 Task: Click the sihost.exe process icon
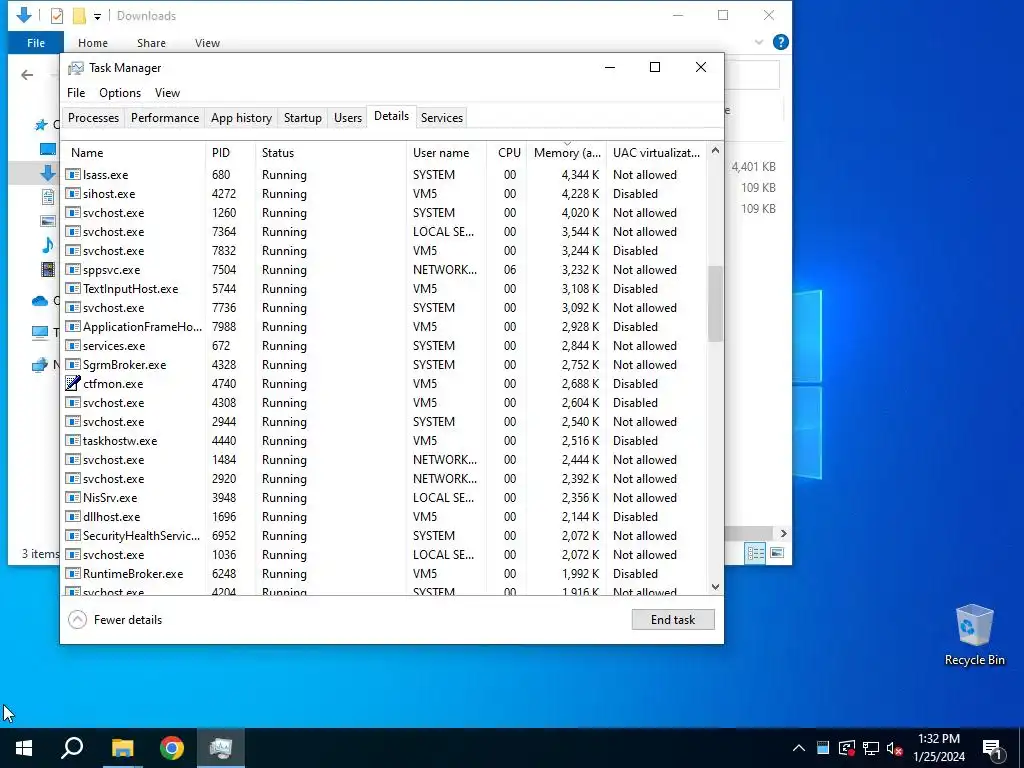72,193
